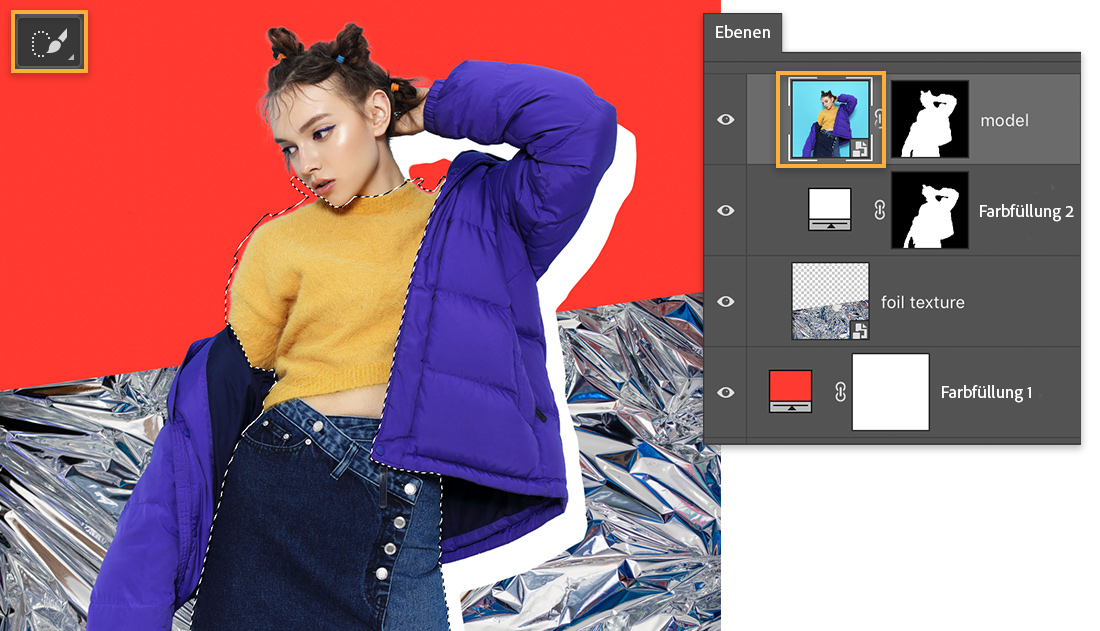
Task: Click the foil texture layer name
Action: tap(923, 303)
